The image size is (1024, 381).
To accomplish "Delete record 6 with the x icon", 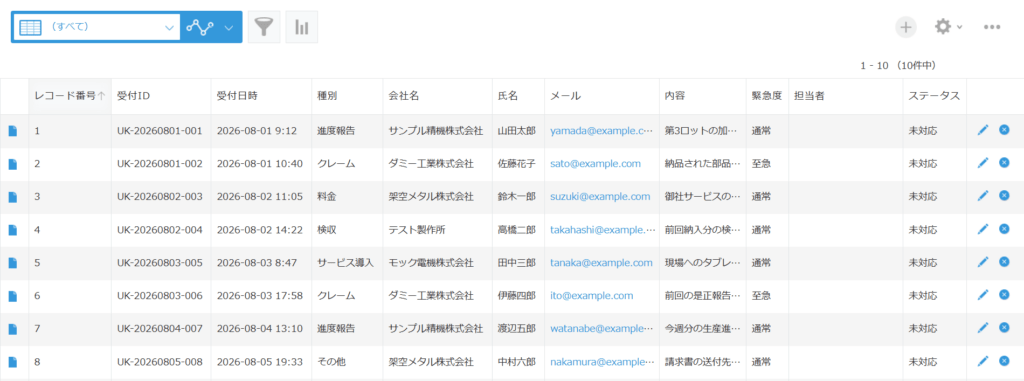I will point(1004,295).
